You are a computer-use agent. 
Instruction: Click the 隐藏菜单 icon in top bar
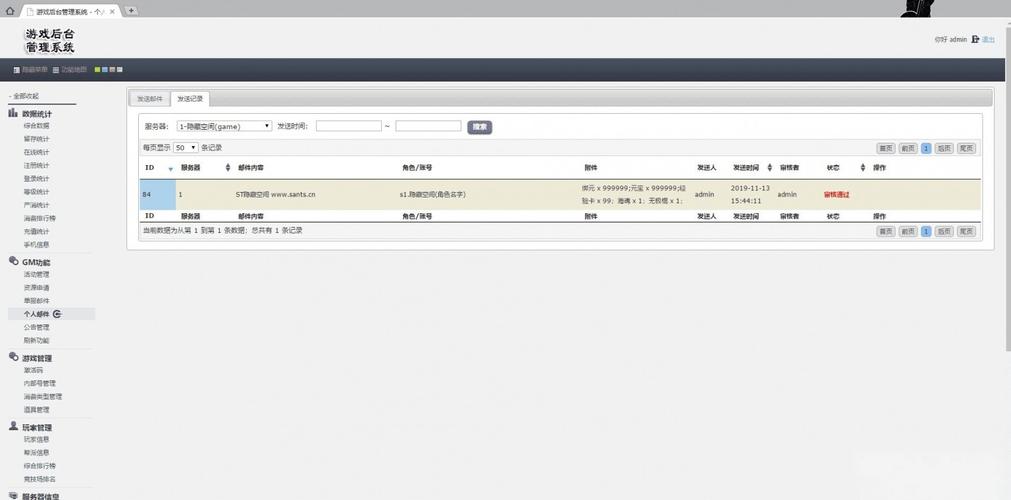[17, 70]
